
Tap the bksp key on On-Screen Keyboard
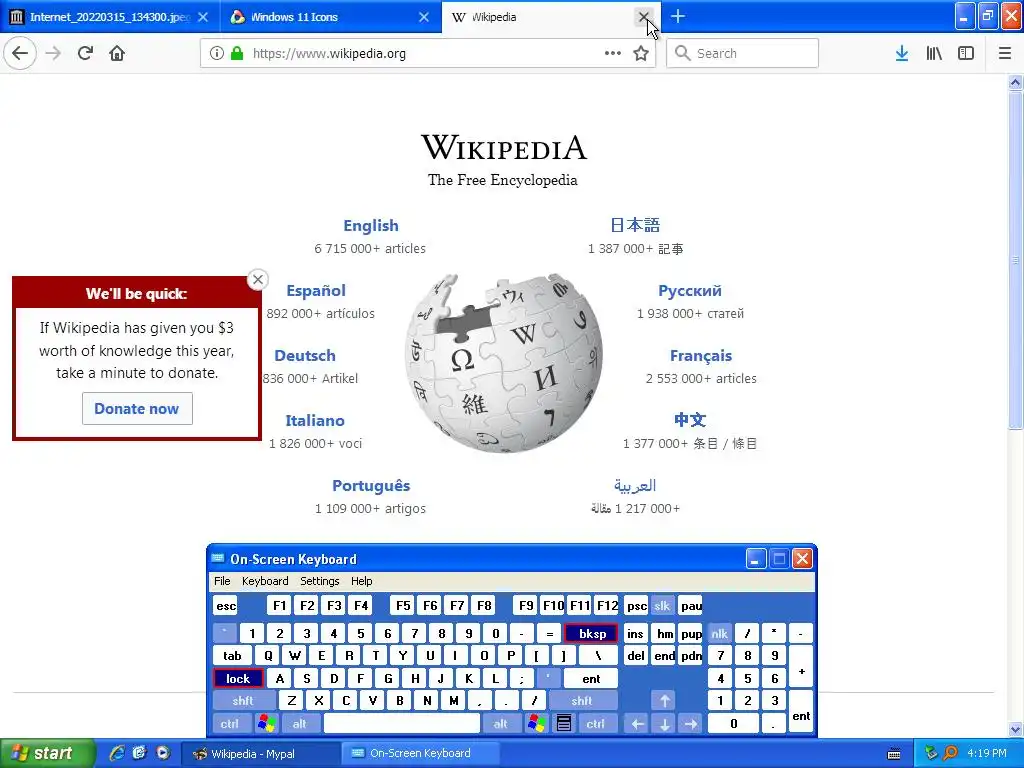(x=592, y=633)
